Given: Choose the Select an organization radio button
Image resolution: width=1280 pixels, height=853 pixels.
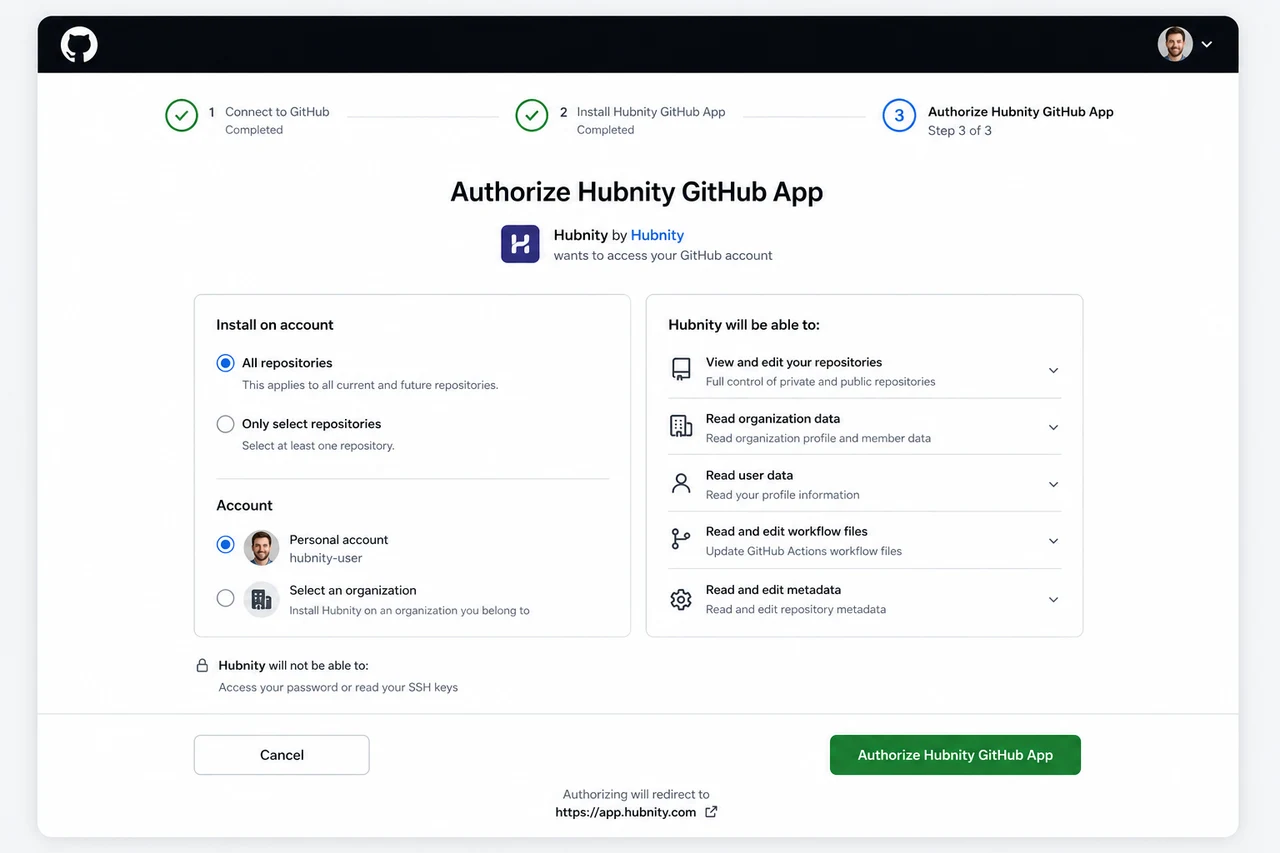Looking at the screenshot, I should click(226, 598).
